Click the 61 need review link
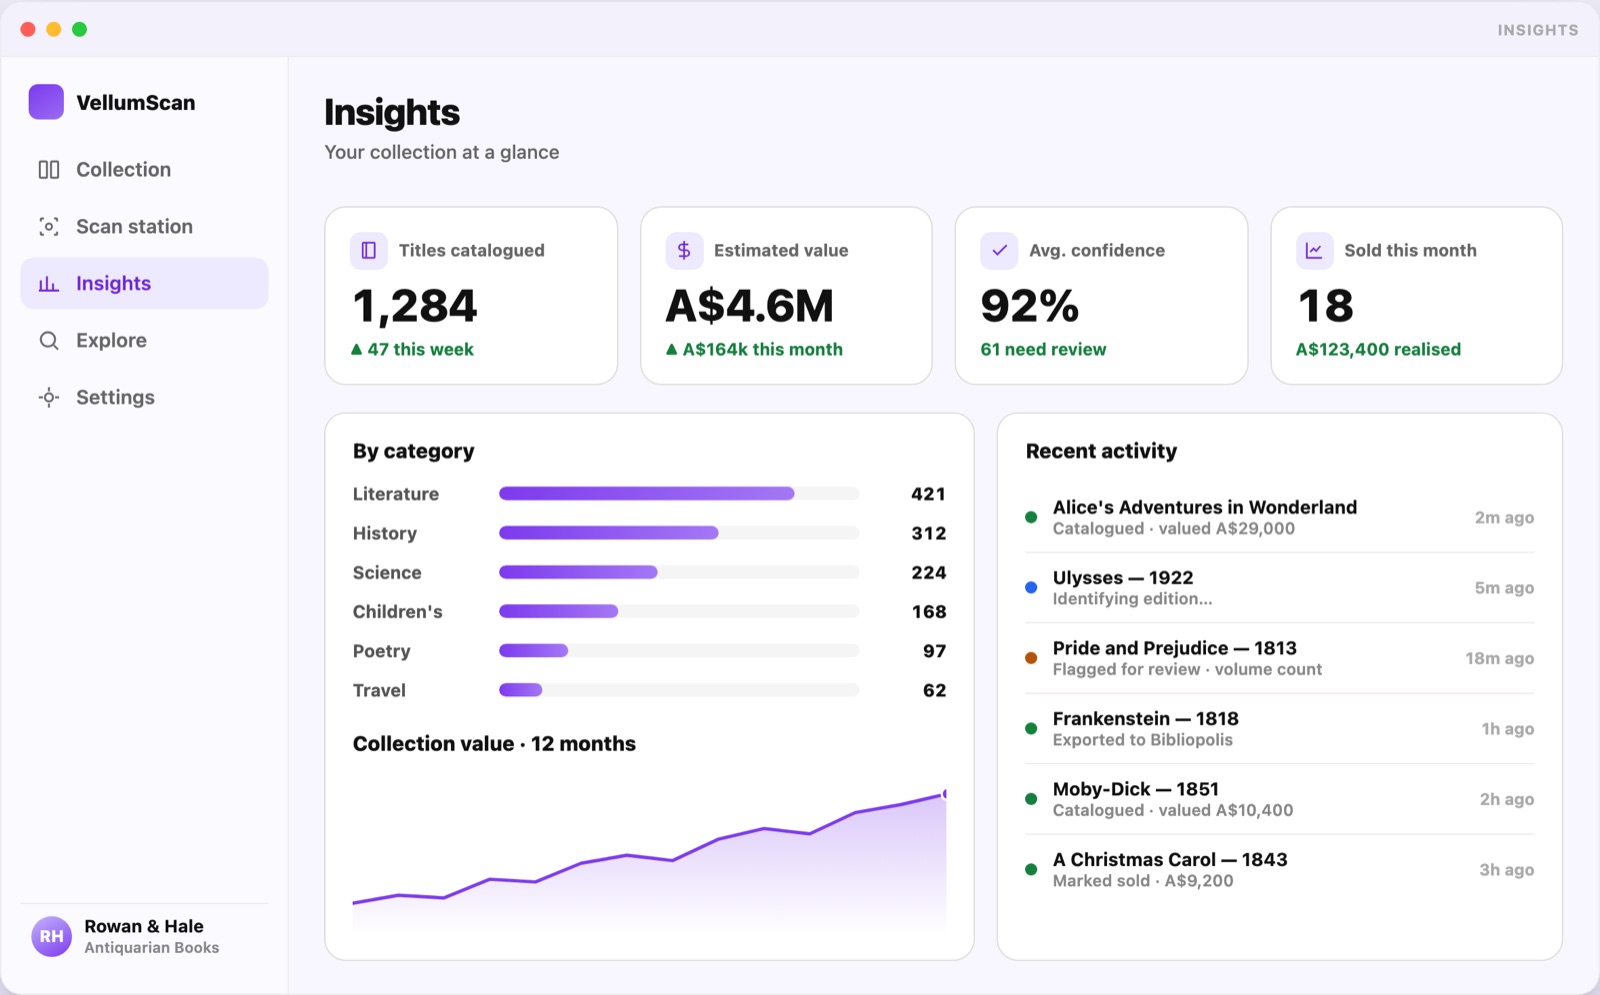Viewport: 1600px width, 995px height. click(1043, 349)
